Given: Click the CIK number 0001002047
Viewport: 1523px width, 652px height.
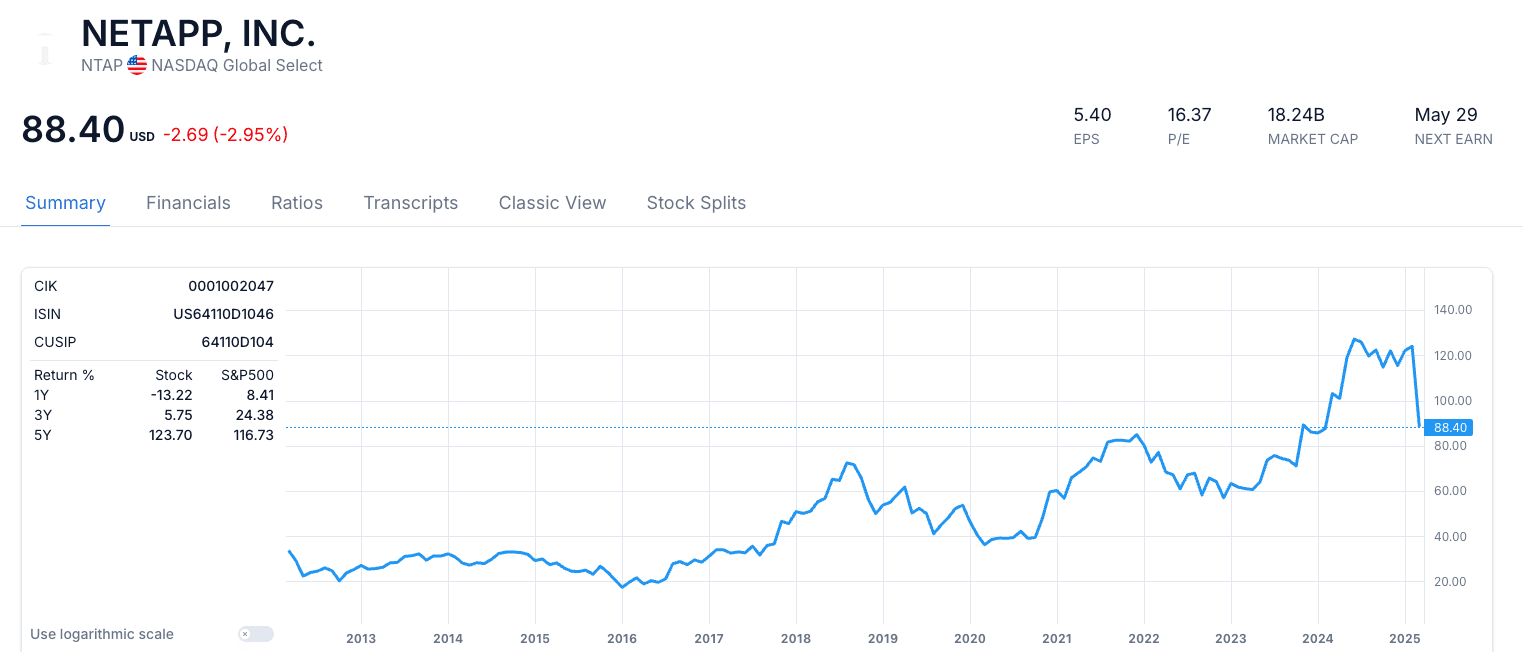Looking at the screenshot, I should (x=231, y=286).
